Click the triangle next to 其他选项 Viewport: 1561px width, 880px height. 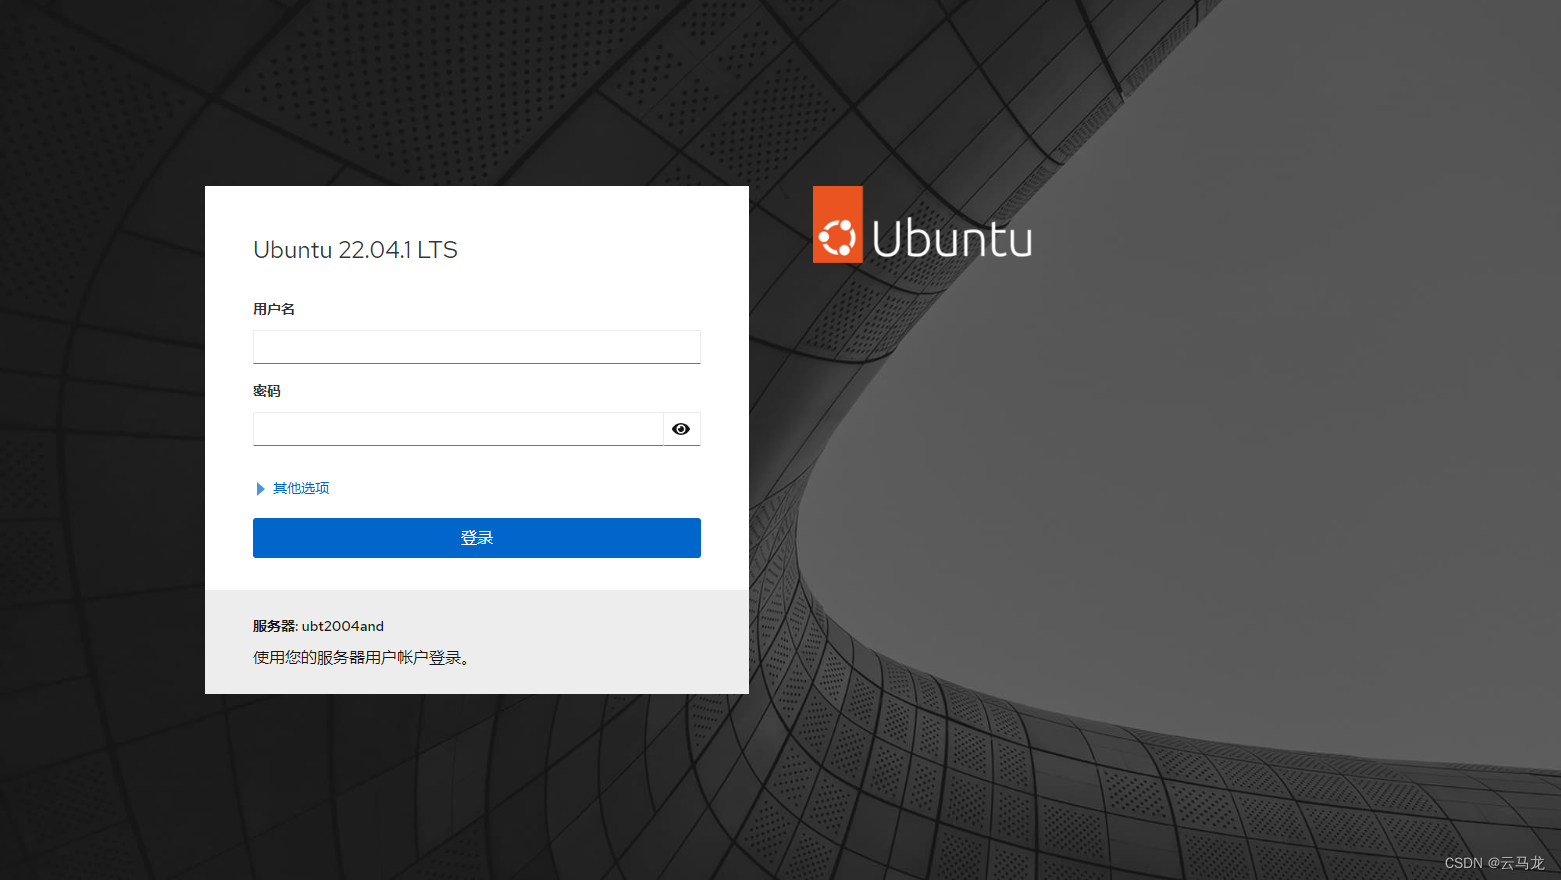pos(260,488)
